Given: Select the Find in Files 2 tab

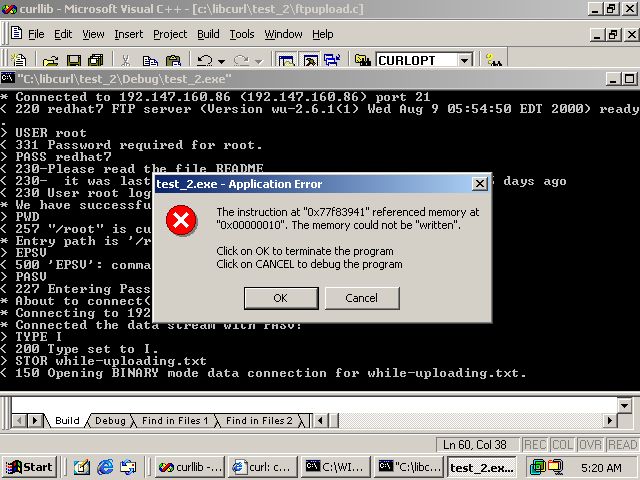Looking at the screenshot, I should point(259,420).
